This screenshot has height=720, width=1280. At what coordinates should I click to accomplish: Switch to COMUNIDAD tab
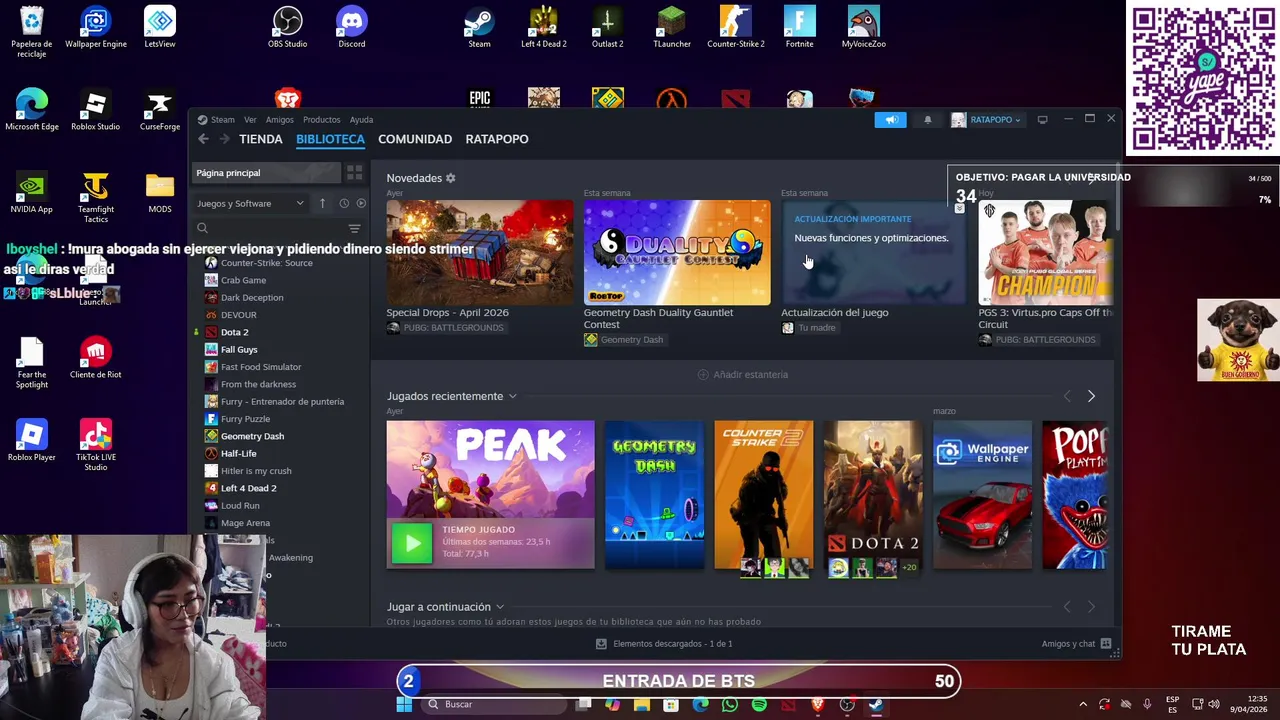coord(415,139)
